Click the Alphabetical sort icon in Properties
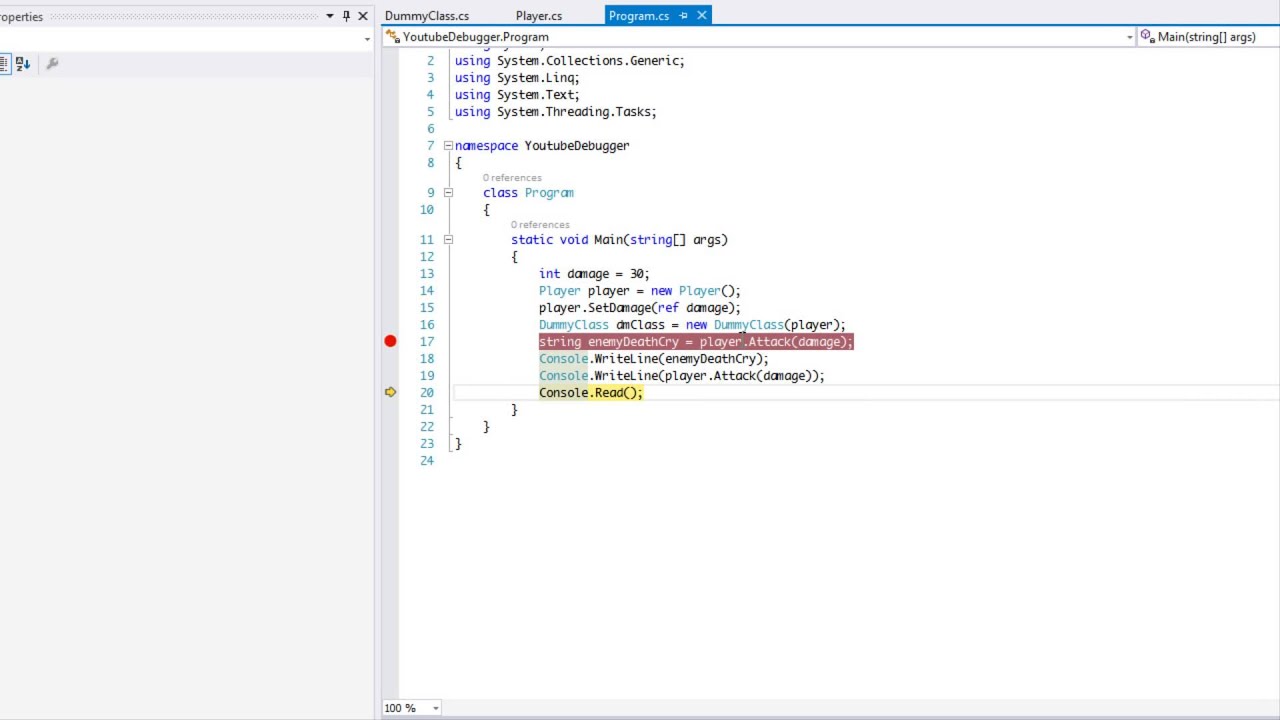This screenshot has height=720, width=1280. pos(23,63)
